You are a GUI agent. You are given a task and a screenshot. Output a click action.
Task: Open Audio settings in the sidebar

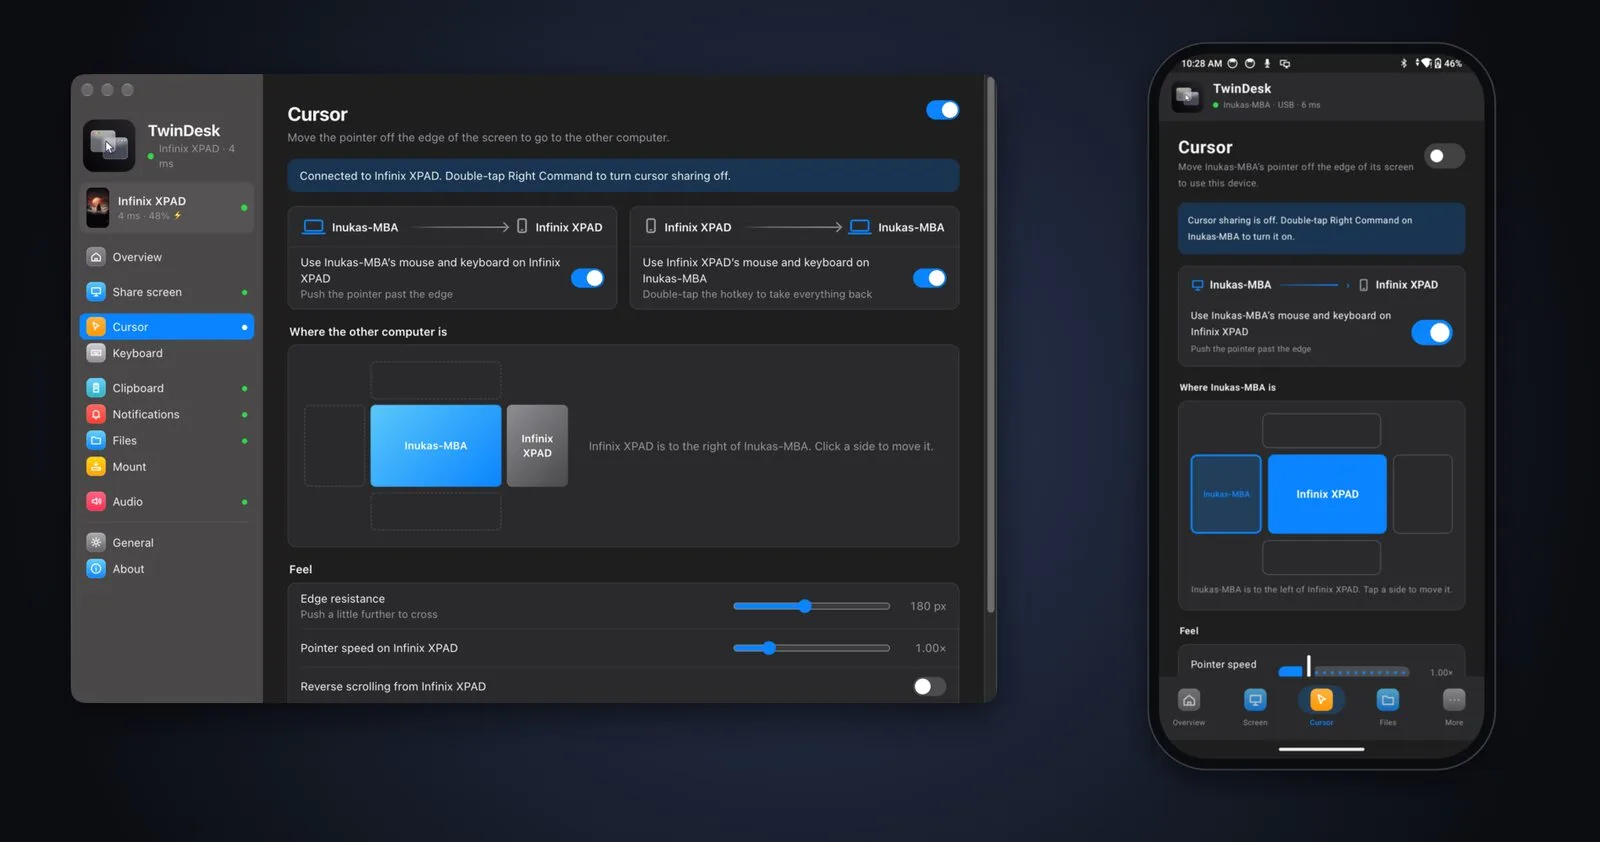(x=166, y=502)
